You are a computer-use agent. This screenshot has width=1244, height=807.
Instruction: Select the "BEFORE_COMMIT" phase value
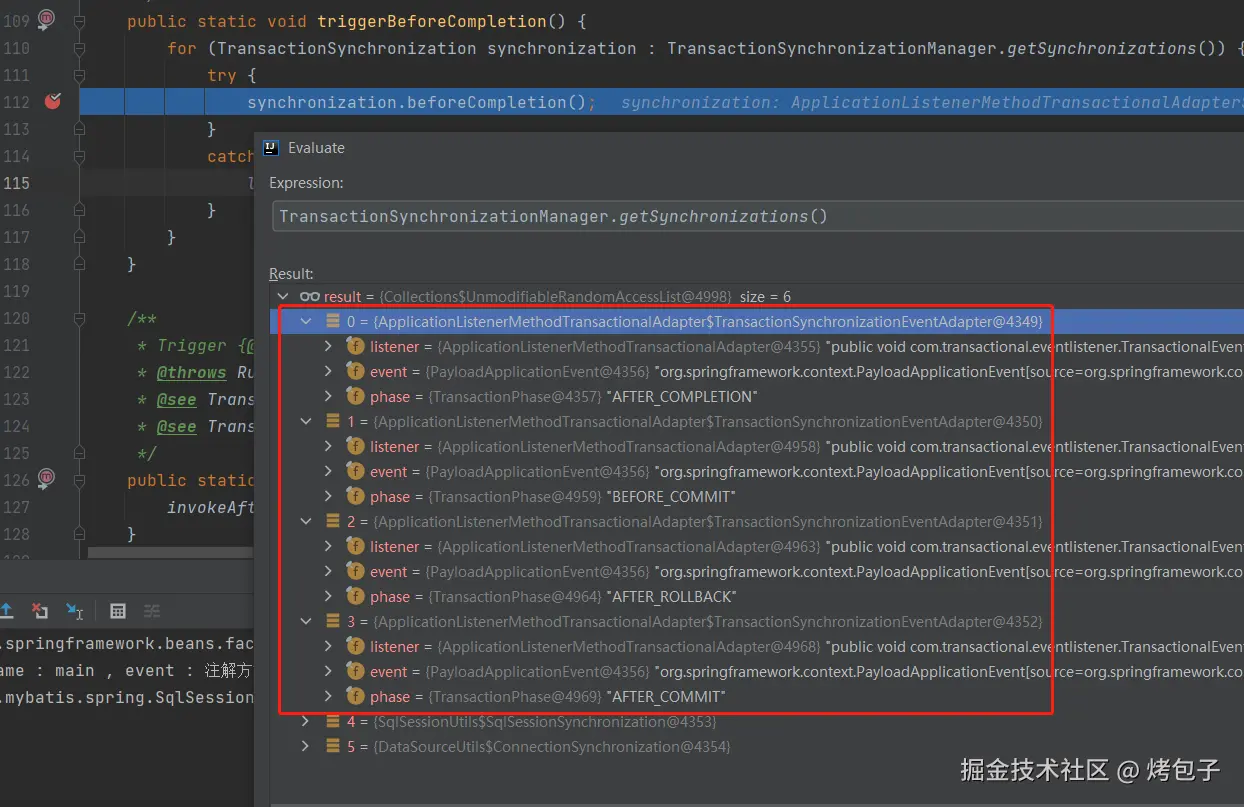coord(671,497)
